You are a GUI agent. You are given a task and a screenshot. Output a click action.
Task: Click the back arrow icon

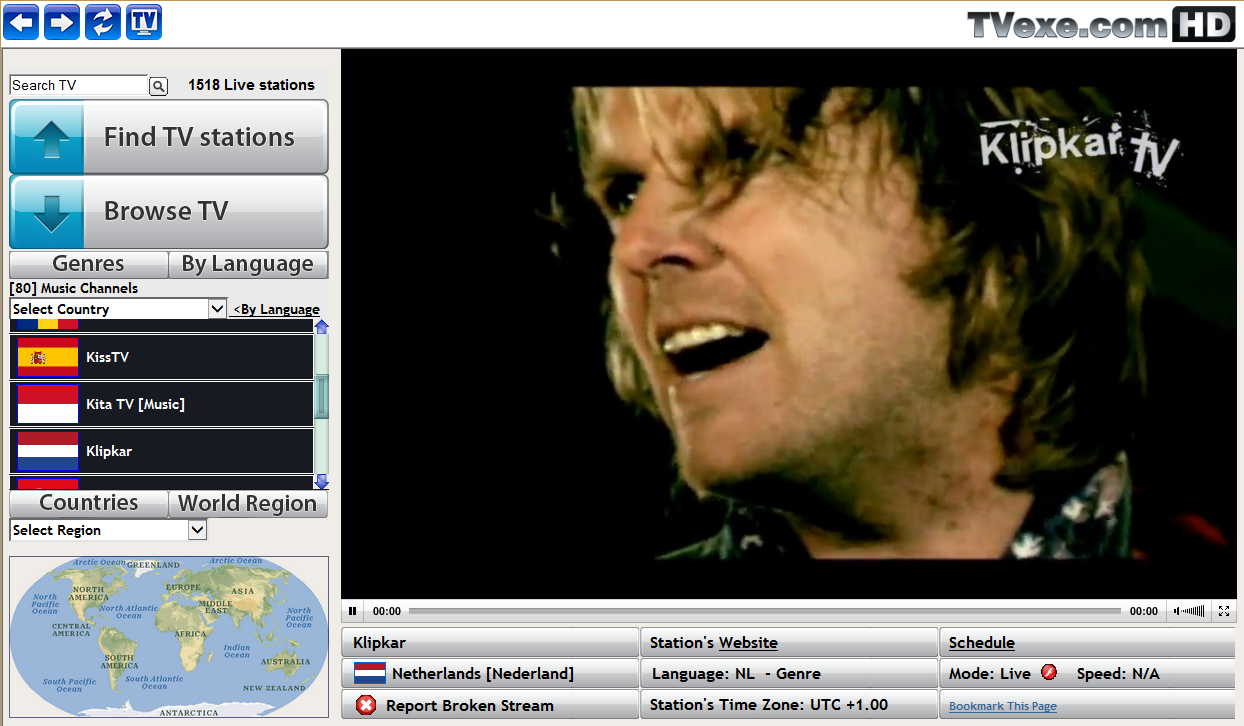[21, 21]
